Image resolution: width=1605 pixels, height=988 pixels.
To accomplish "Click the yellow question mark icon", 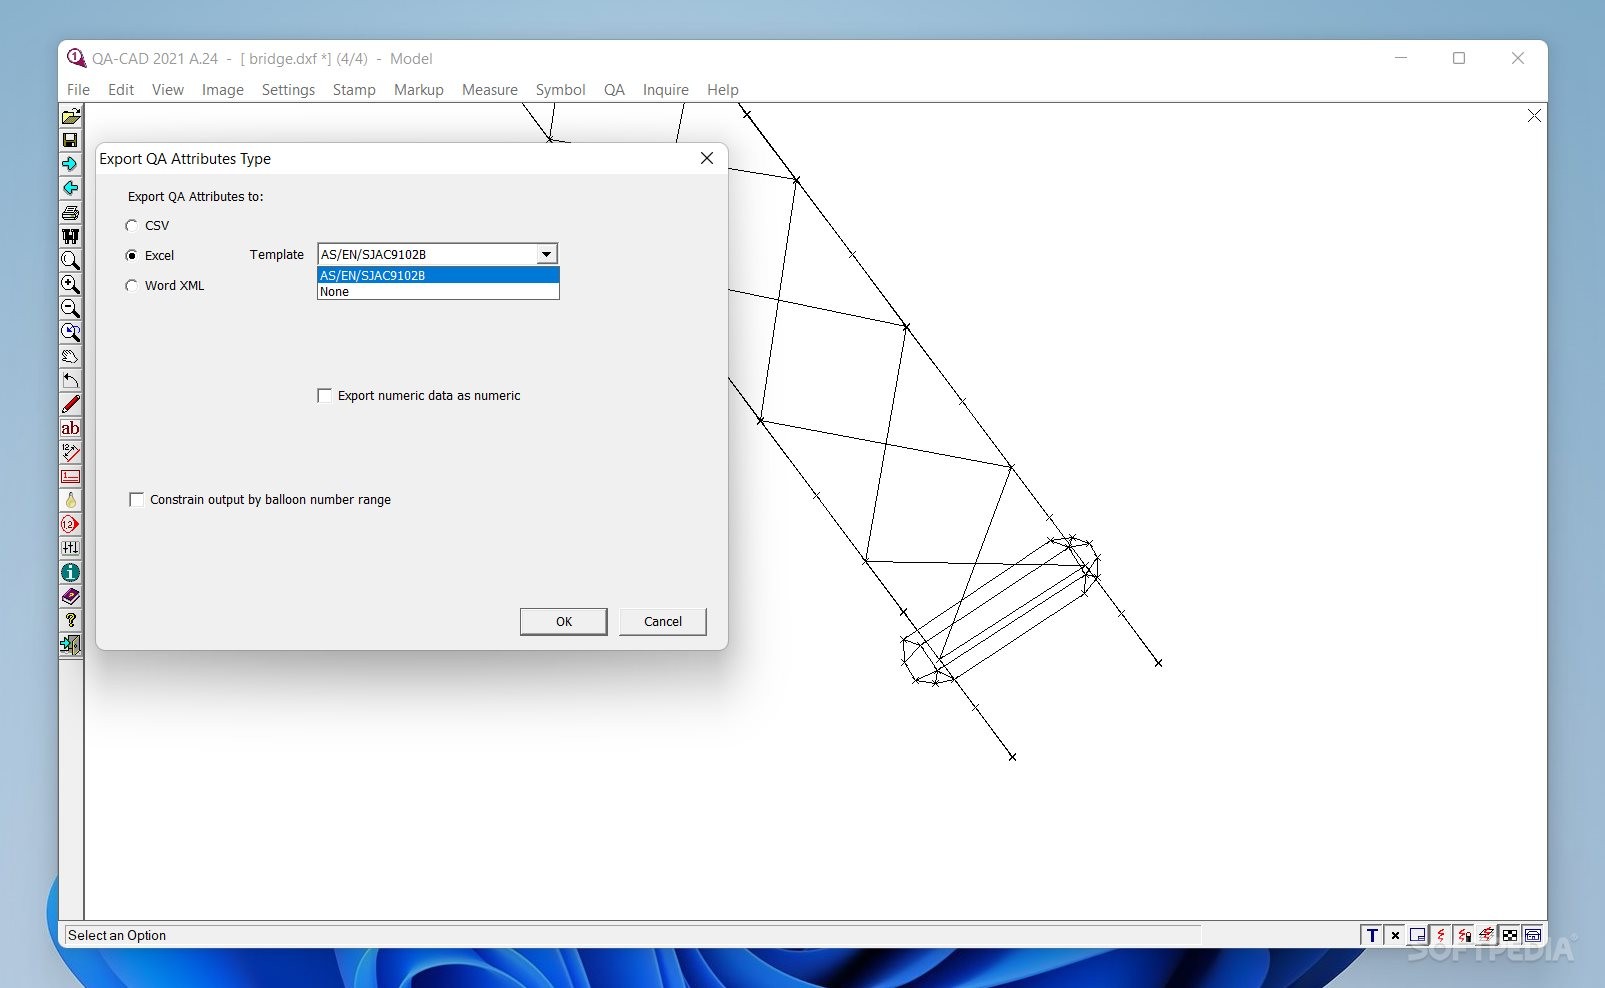I will (70, 621).
